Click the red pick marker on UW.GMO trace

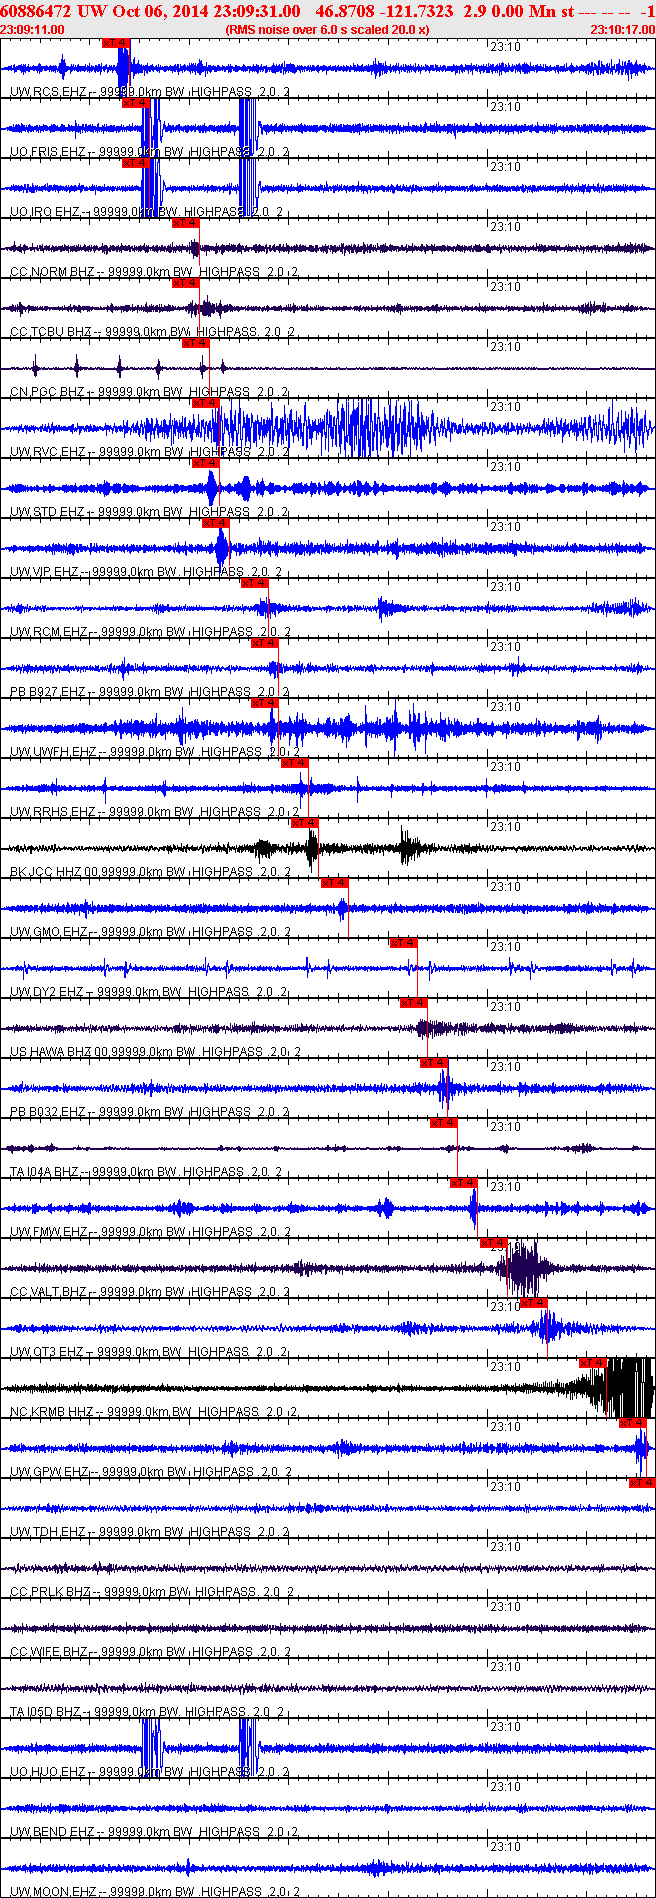coord(336,883)
